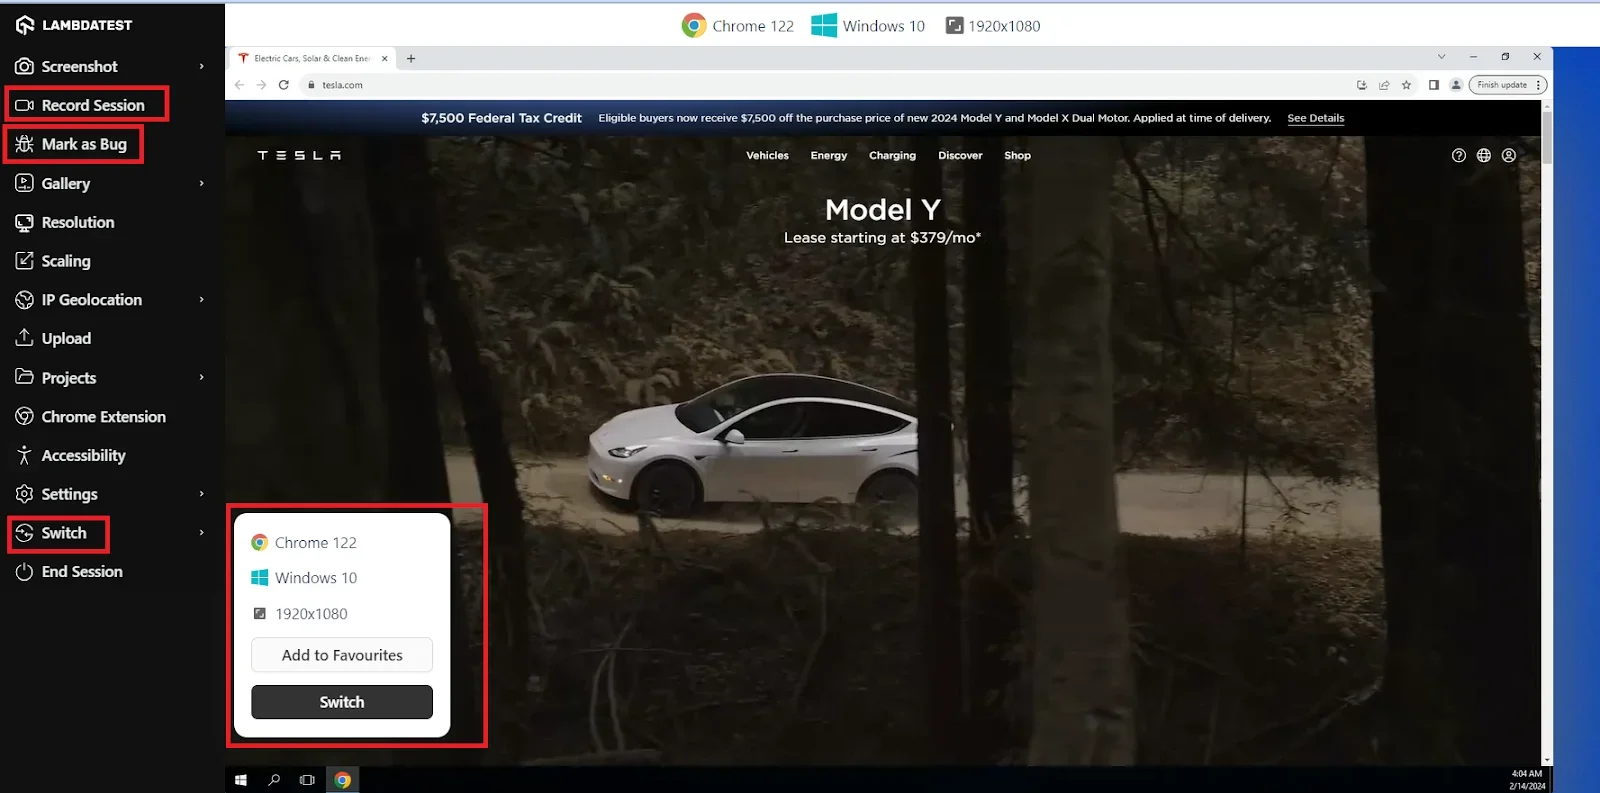The height and width of the screenshot is (793, 1600).
Task: Open Settings in the sidebar
Action: pyautogui.click(x=70, y=494)
